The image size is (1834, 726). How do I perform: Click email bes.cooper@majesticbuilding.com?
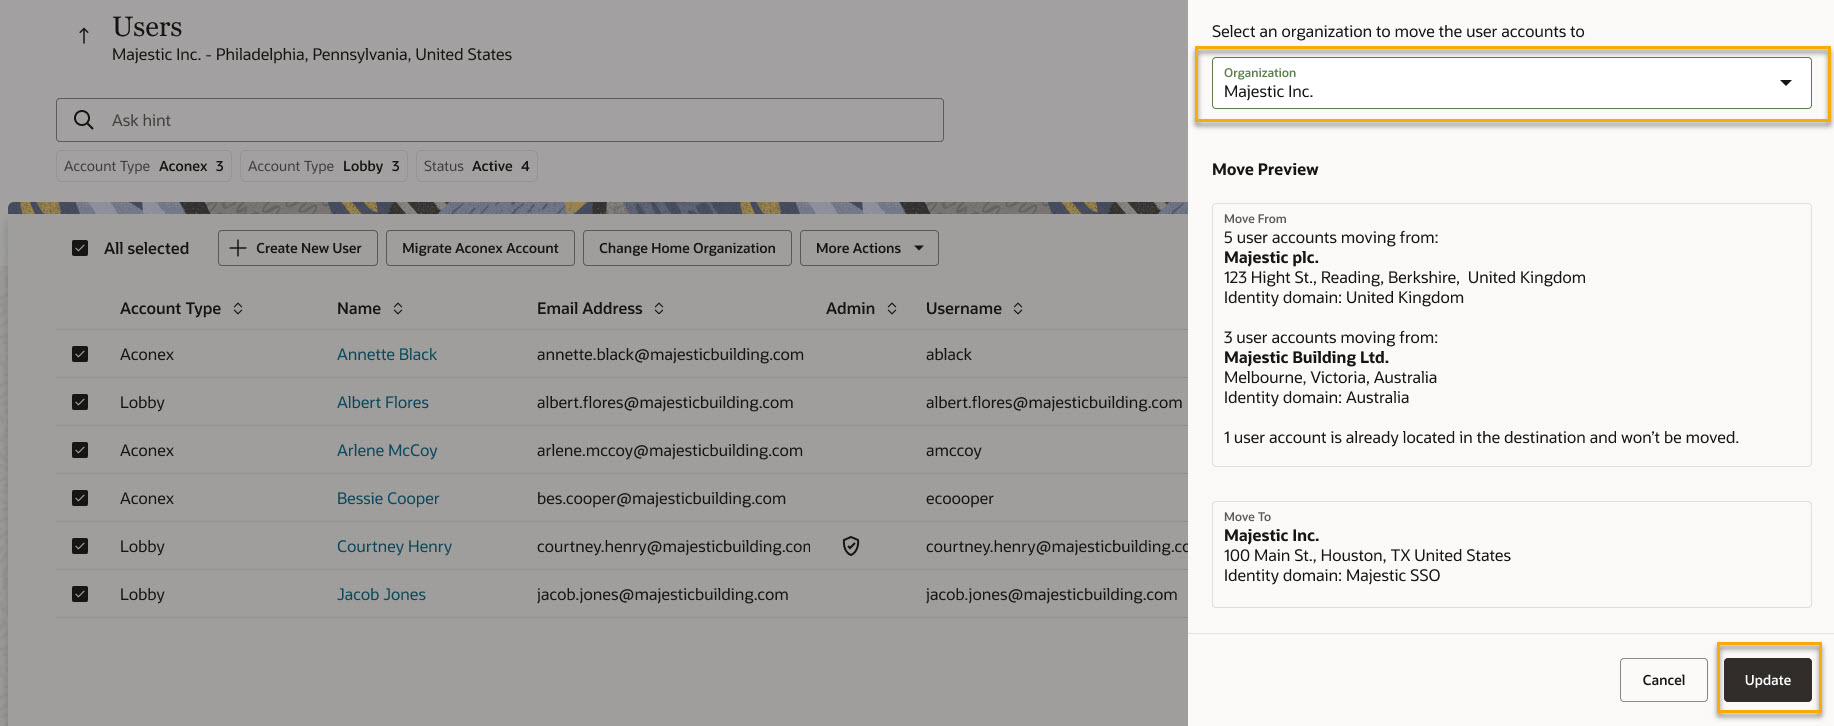[661, 498]
